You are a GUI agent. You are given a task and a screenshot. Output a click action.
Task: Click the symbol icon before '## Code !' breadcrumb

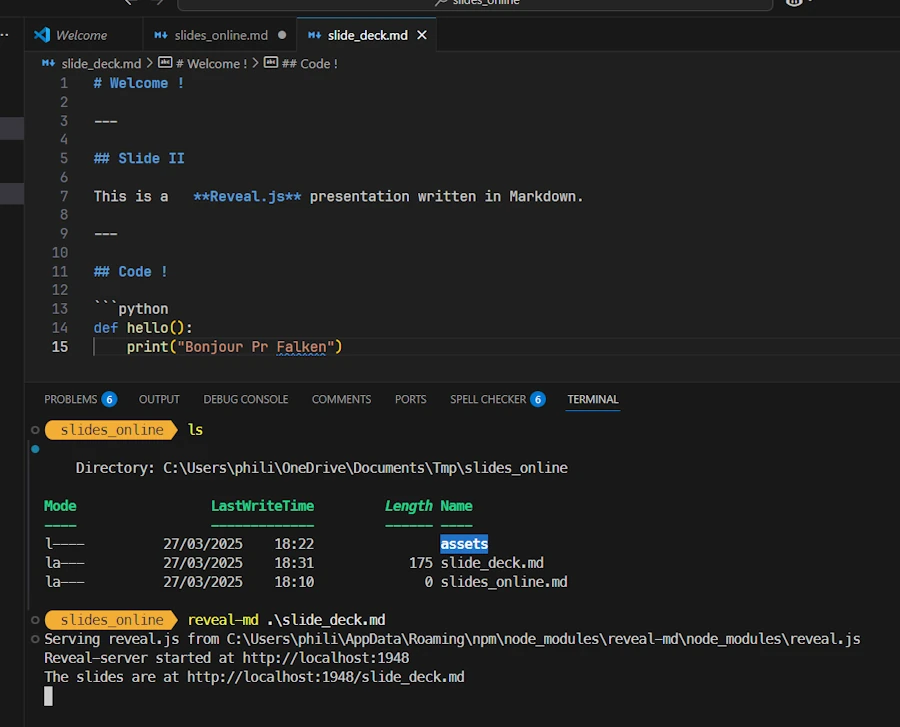click(x=271, y=63)
